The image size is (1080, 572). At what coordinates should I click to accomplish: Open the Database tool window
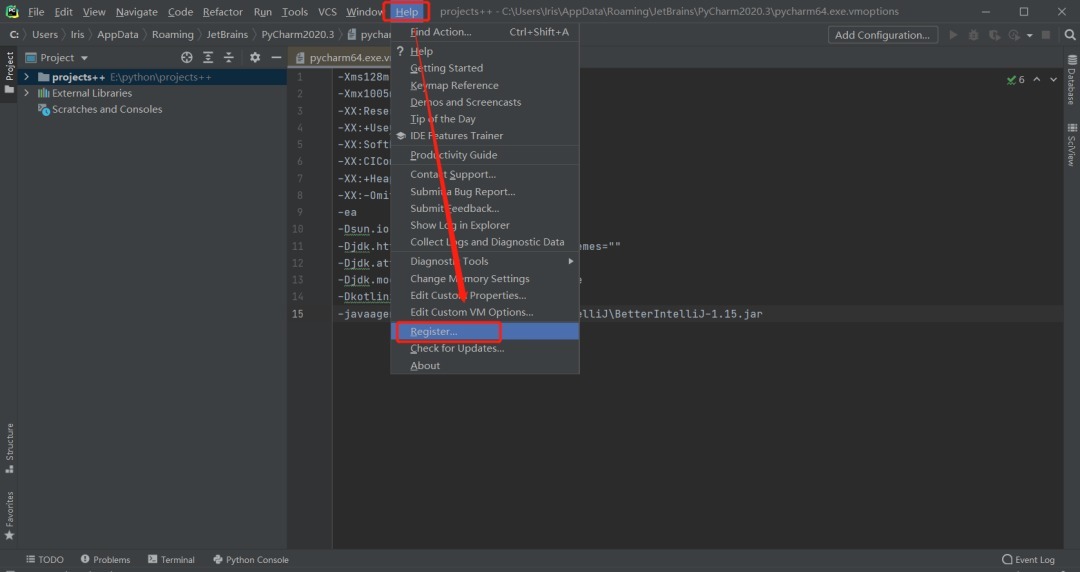[x=1072, y=79]
